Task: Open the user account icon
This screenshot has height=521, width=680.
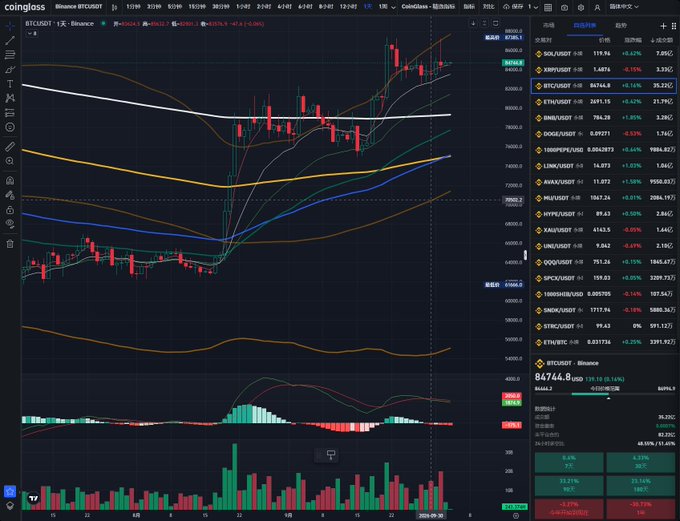Action: tap(597, 7)
